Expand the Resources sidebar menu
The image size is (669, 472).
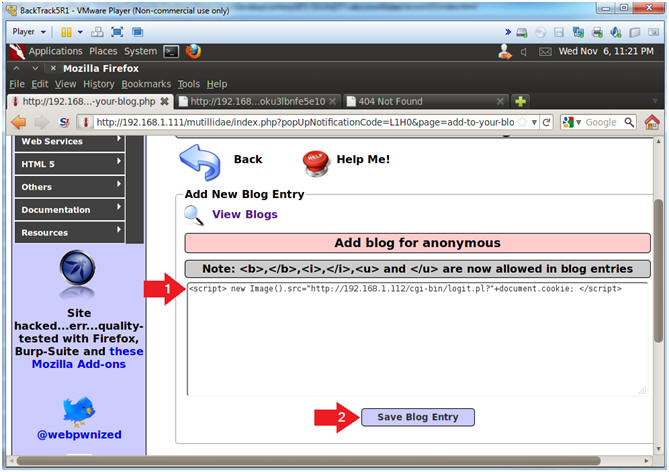70,233
